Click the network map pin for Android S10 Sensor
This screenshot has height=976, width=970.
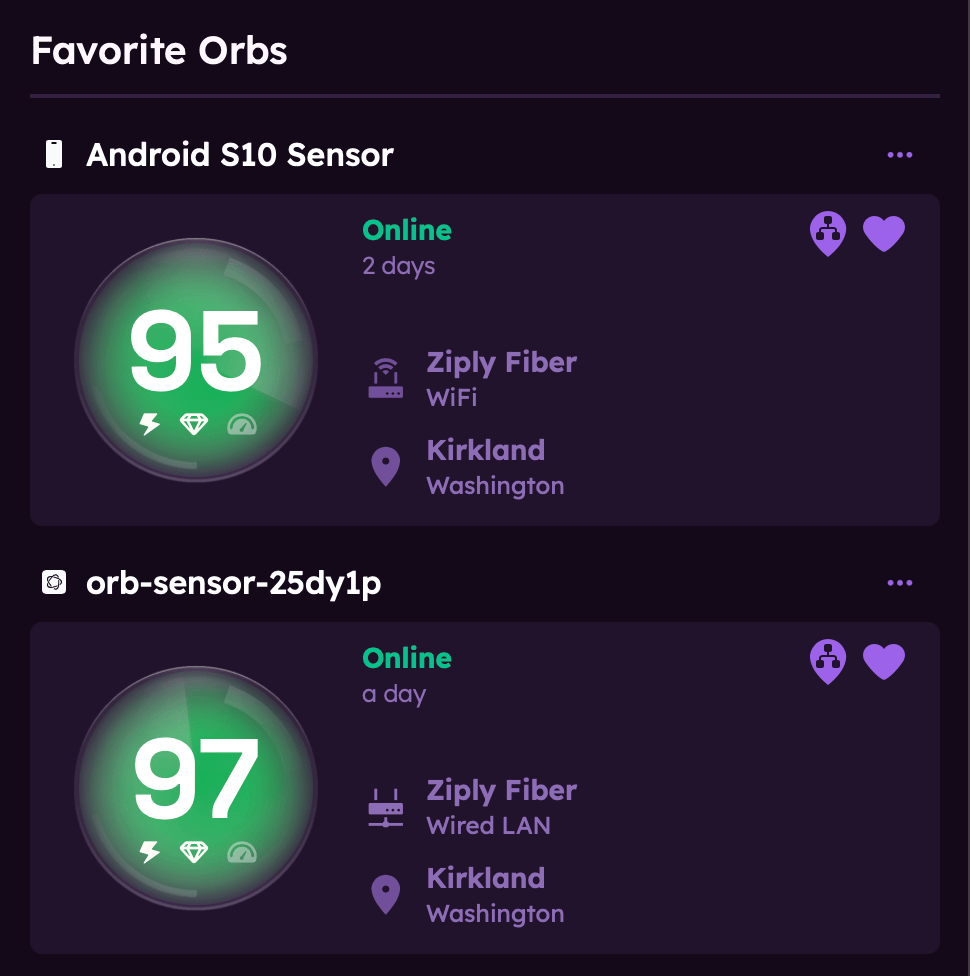tap(827, 234)
